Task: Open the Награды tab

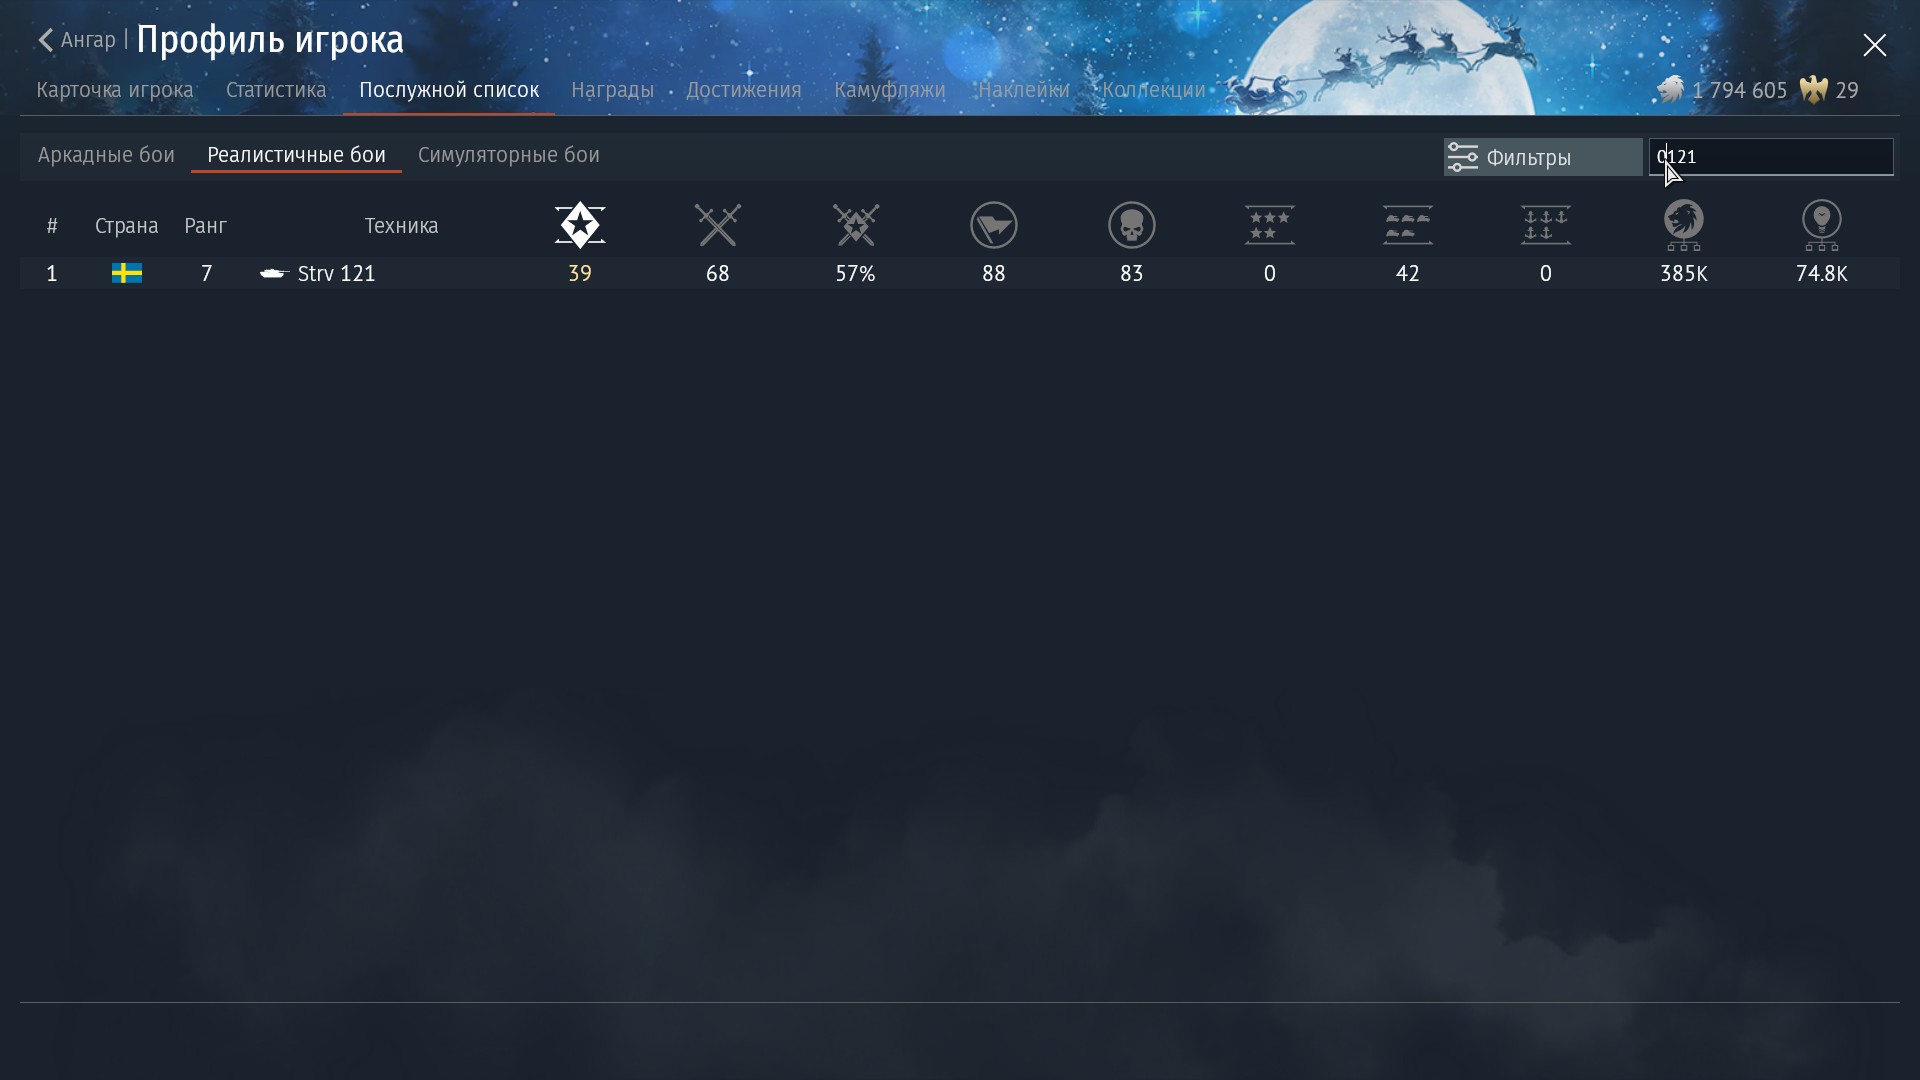Action: tap(612, 90)
